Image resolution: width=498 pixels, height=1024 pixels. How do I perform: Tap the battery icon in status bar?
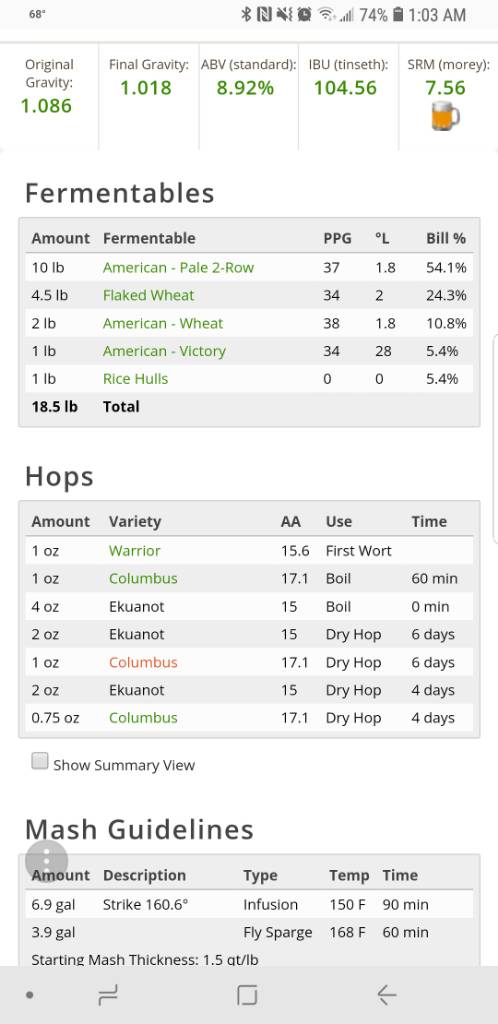[x=397, y=14]
